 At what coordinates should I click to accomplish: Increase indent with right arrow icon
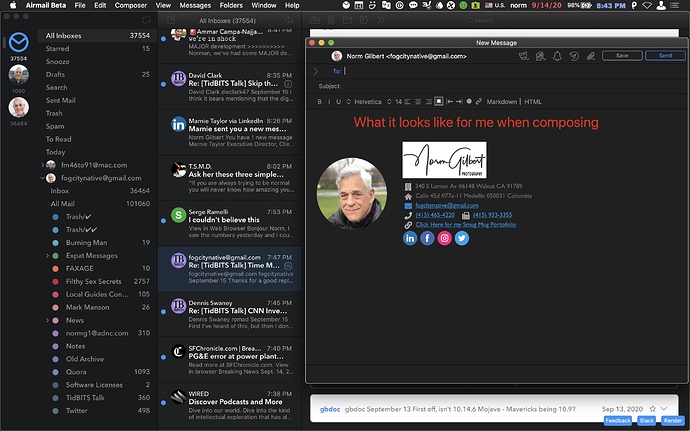(x=459, y=102)
